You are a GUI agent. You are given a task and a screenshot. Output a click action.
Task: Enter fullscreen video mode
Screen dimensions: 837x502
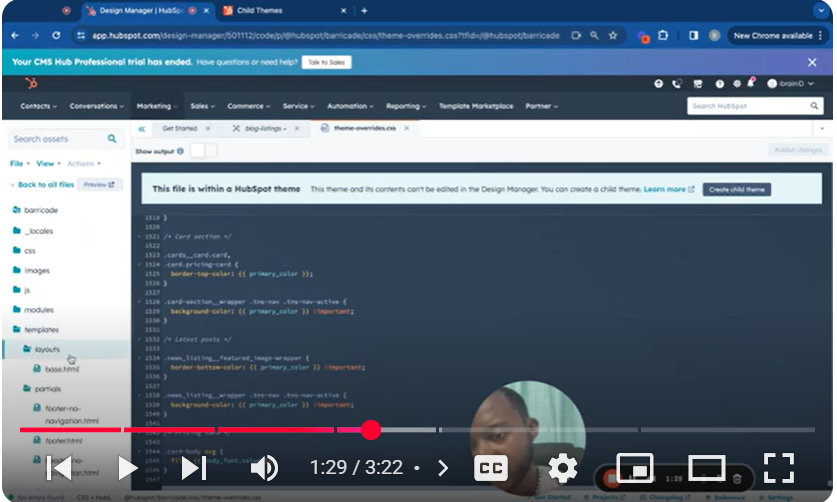pos(779,468)
